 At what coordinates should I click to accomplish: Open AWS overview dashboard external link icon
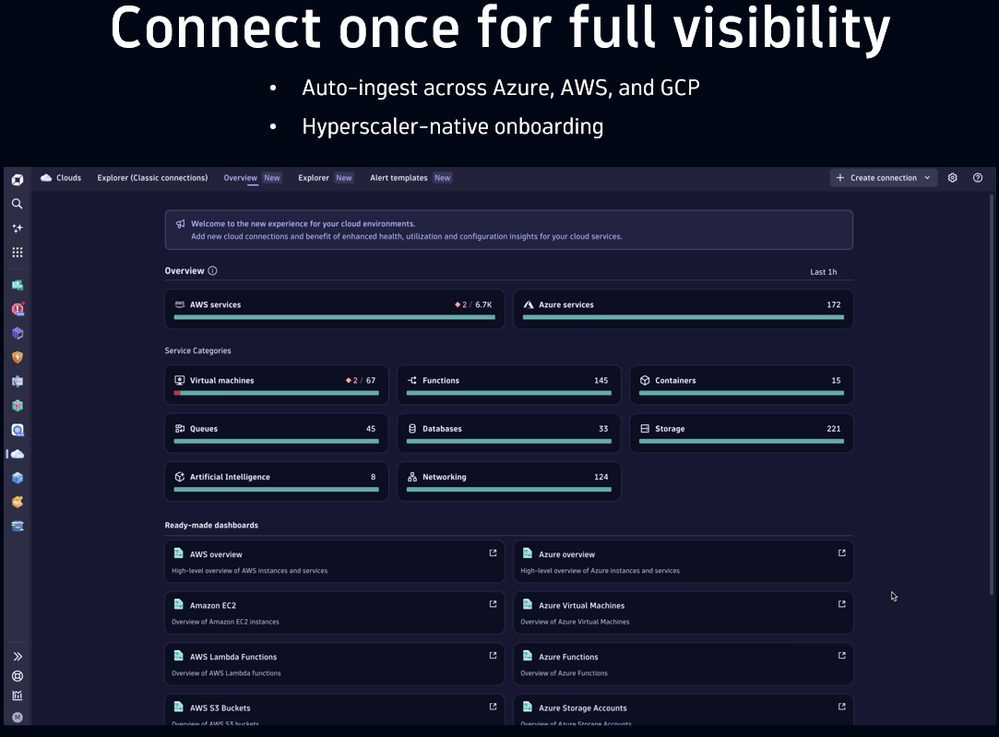[x=492, y=553]
